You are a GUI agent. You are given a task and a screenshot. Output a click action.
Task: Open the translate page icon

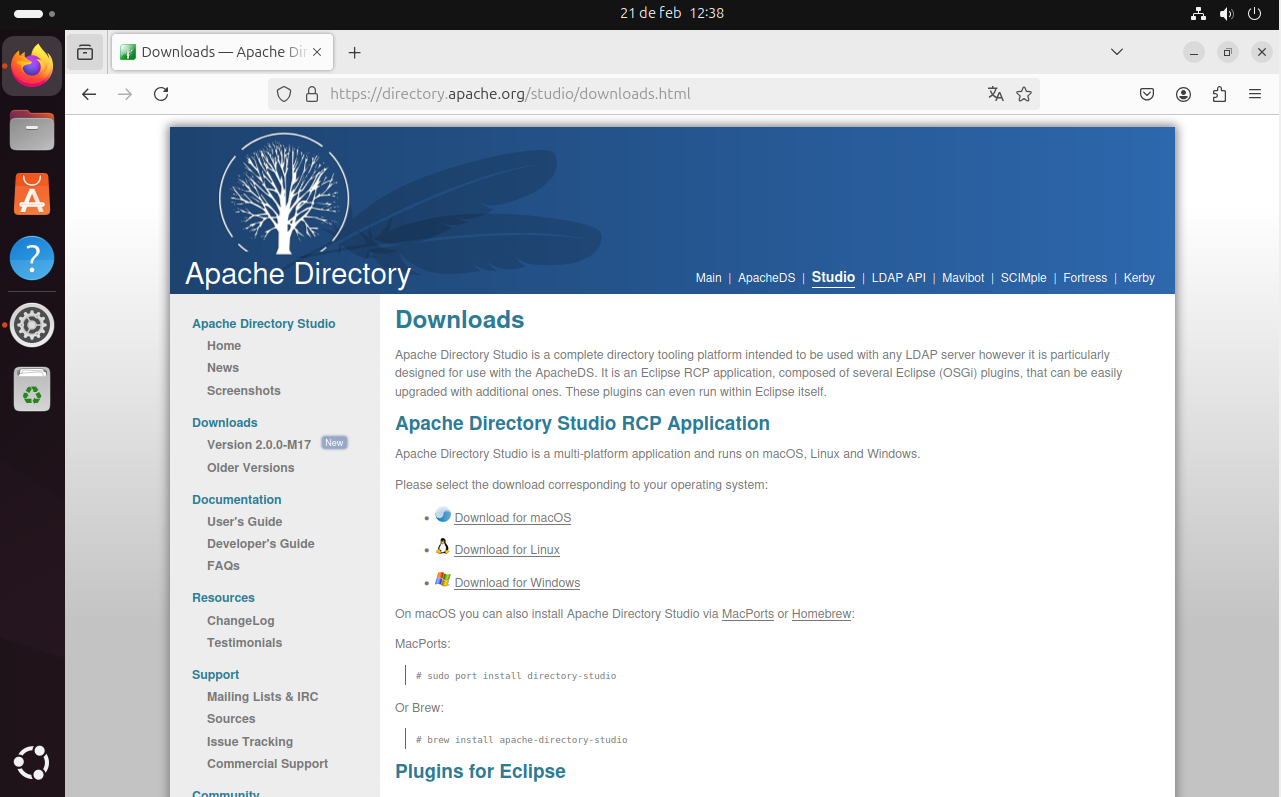995,94
